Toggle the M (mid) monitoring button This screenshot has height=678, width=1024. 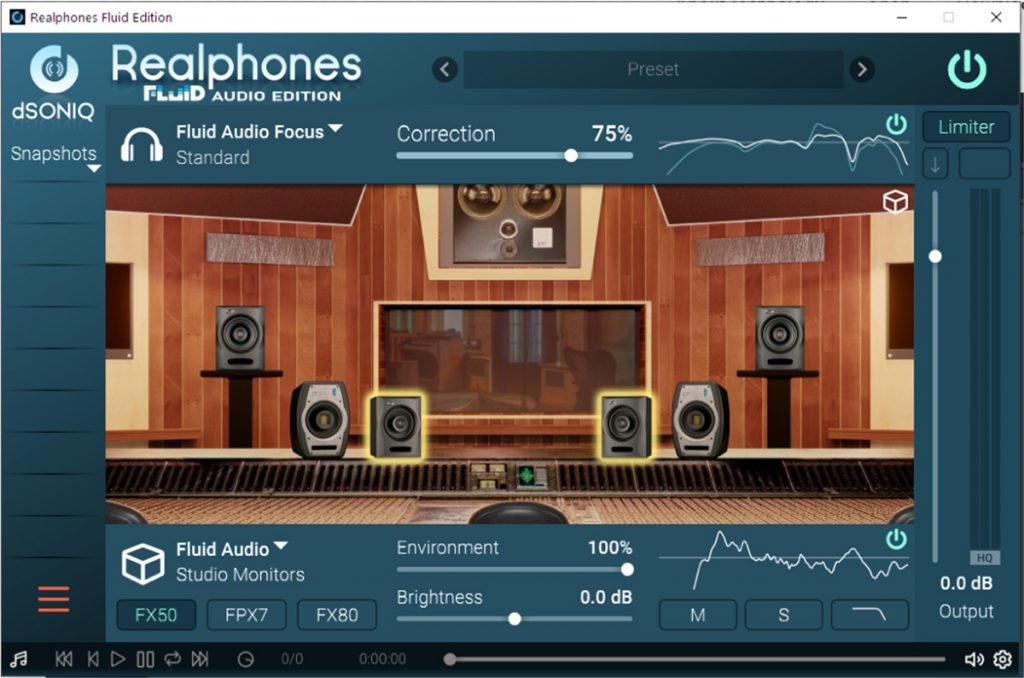click(697, 615)
